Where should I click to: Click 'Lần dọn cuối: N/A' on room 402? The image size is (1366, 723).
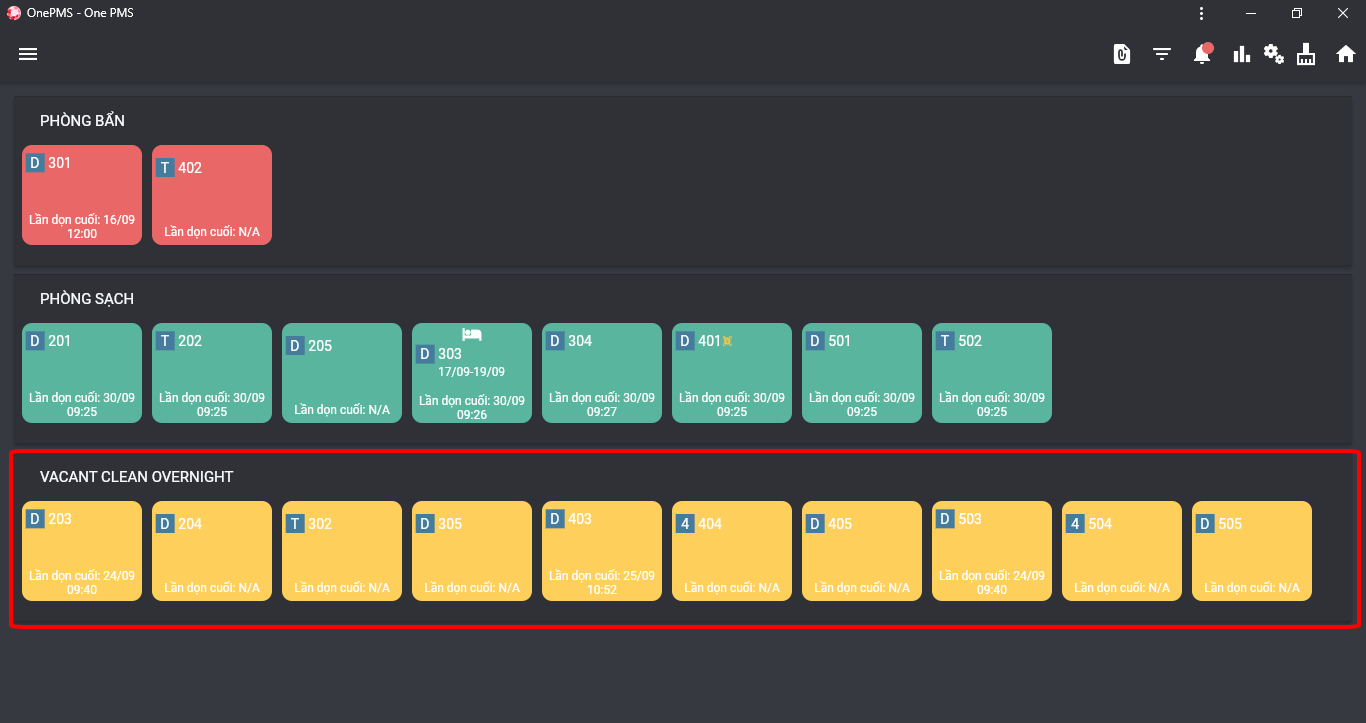[x=212, y=232]
